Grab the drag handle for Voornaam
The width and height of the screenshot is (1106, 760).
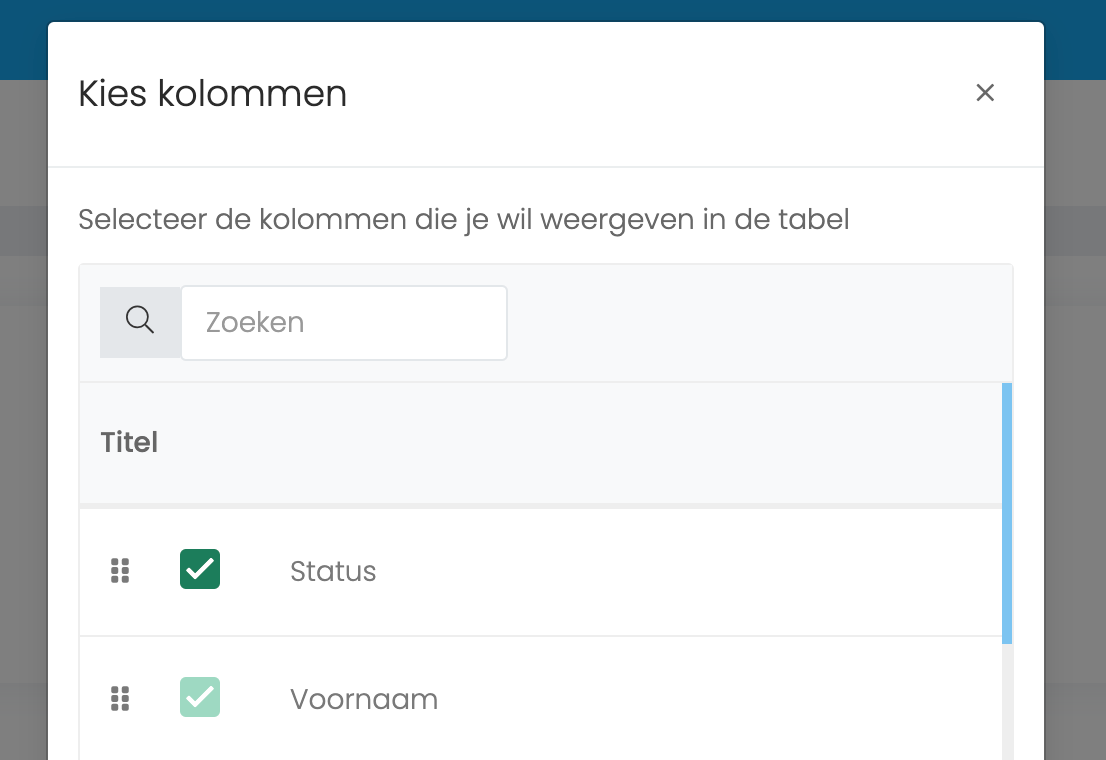pyautogui.click(x=120, y=699)
